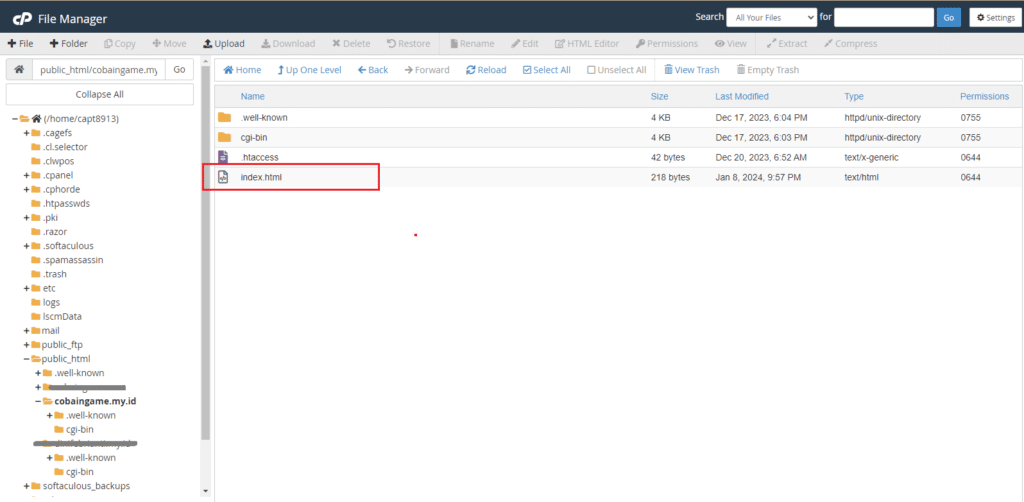Click the Move toolbar button
1024x502 pixels.
(x=169, y=44)
